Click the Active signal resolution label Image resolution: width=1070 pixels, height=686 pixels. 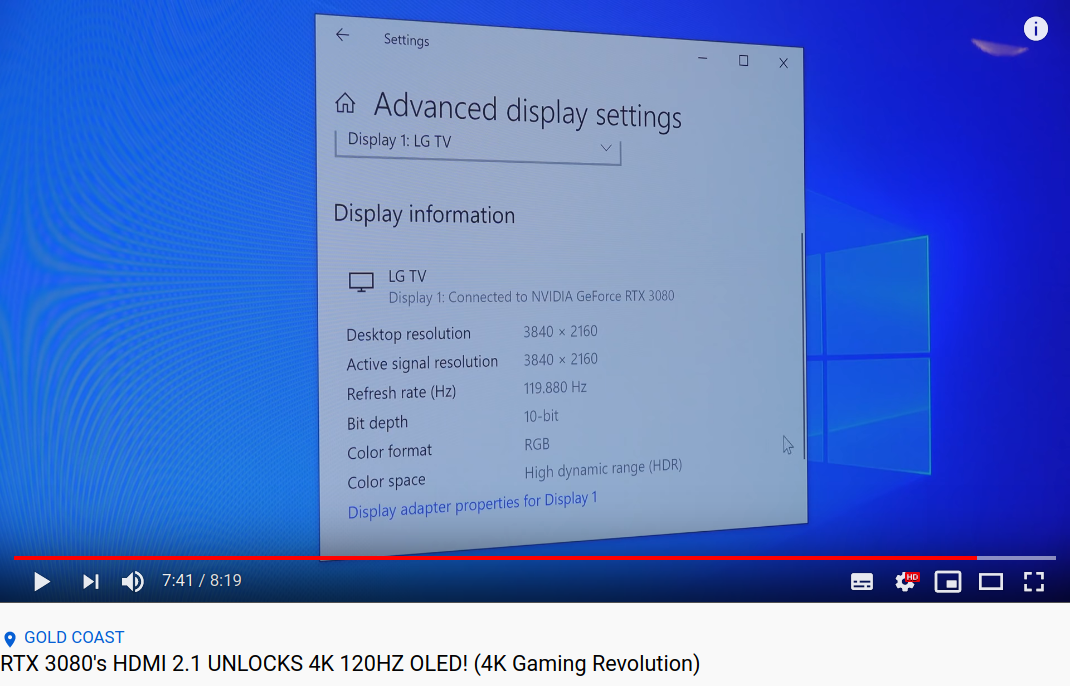pos(422,363)
